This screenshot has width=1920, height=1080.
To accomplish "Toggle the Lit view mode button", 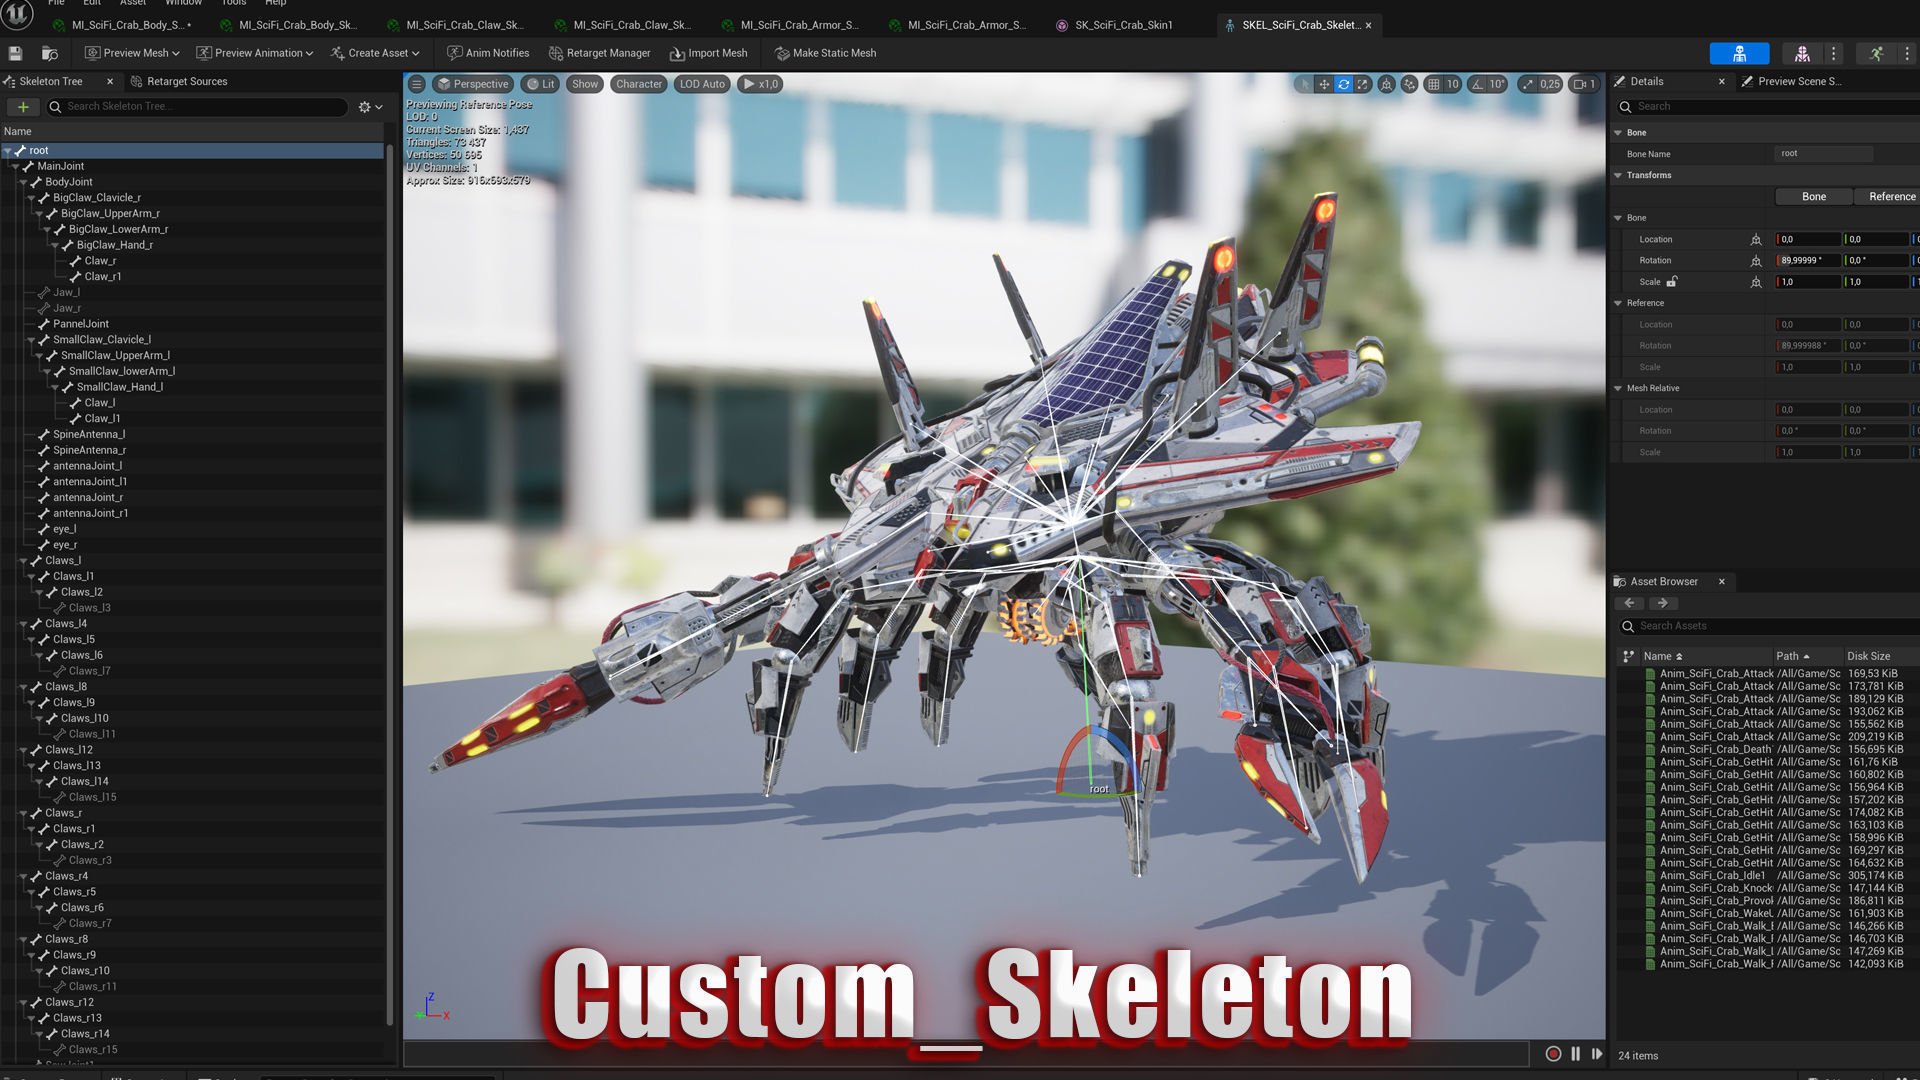I will [x=540, y=84].
